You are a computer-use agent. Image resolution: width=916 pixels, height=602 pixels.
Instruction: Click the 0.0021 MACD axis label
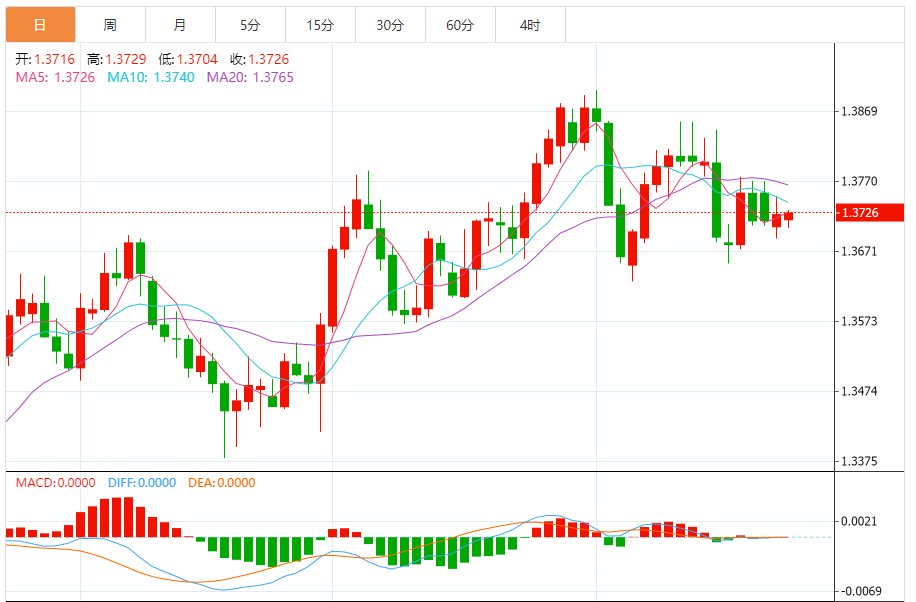[x=859, y=521]
